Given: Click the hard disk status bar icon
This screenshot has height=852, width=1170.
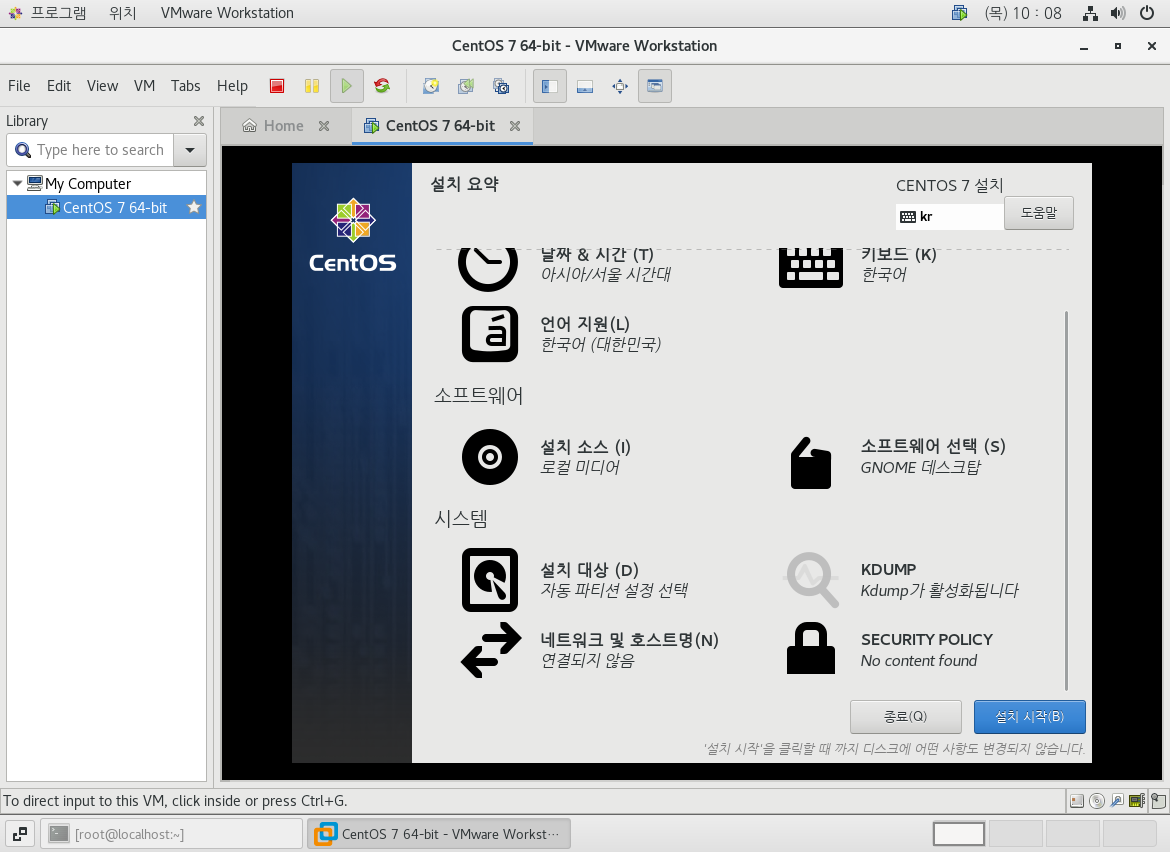Looking at the screenshot, I should (x=1077, y=801).
